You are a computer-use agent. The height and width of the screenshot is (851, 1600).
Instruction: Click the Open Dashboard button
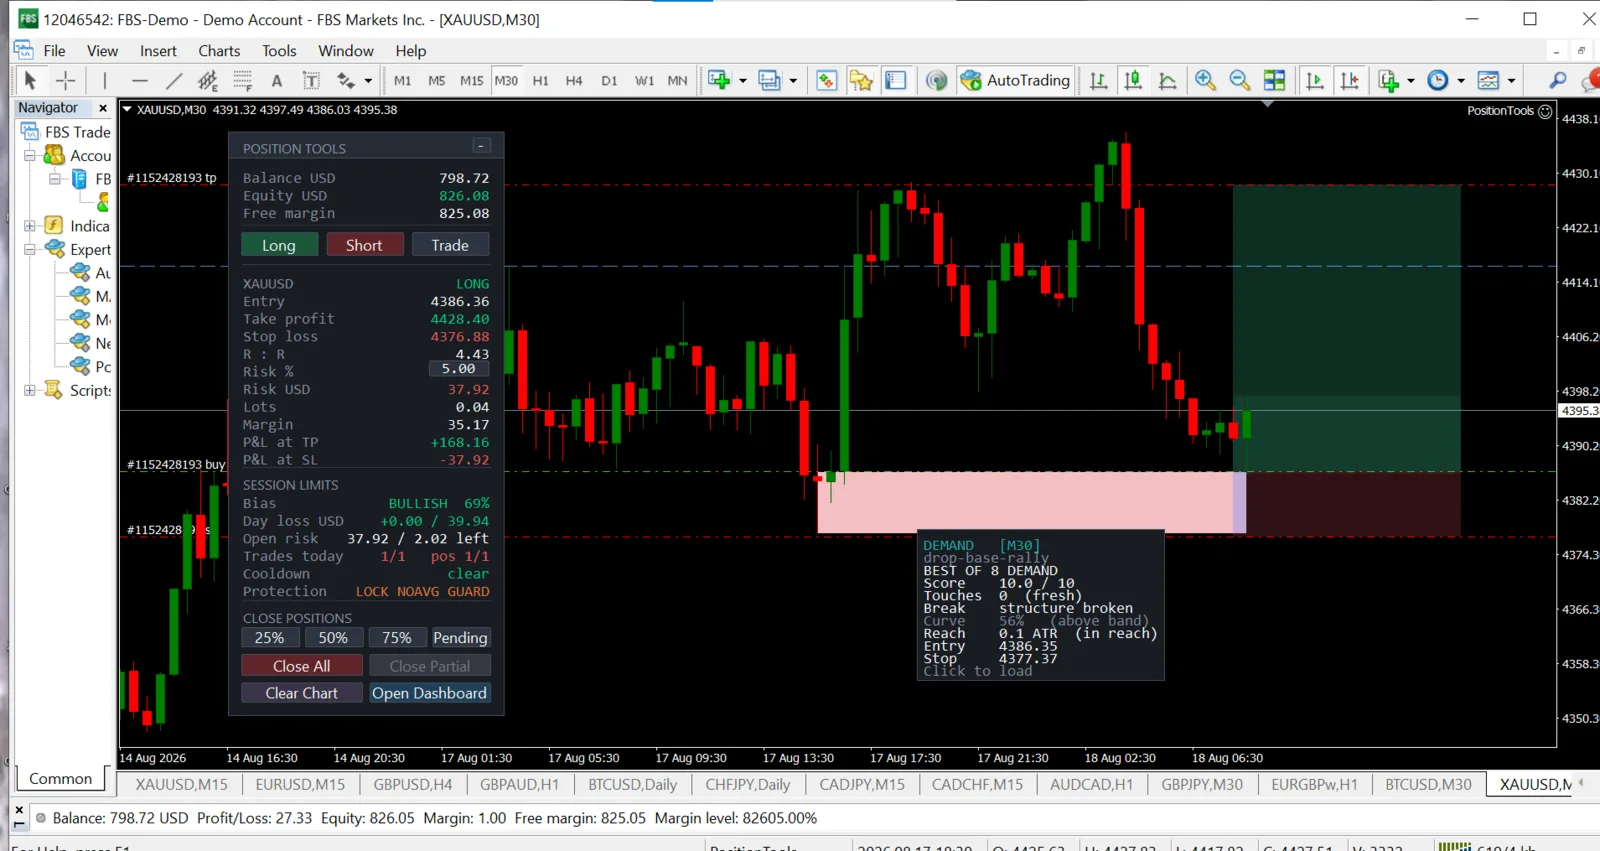point(430,693)
